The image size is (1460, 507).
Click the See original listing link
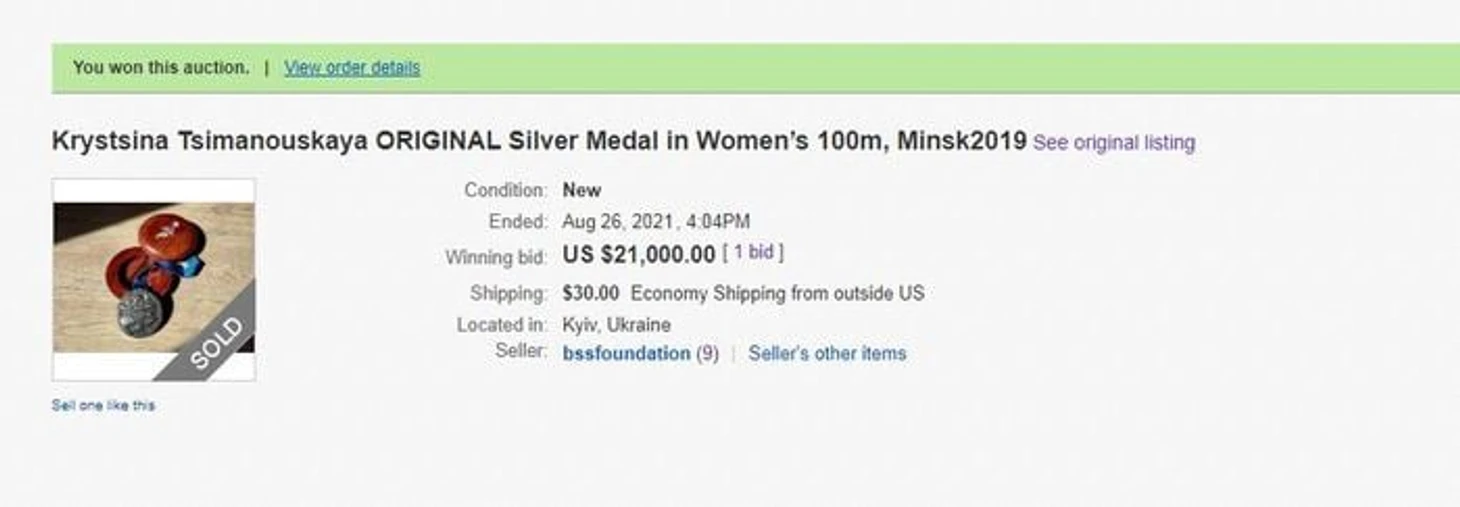[1113, 143]
